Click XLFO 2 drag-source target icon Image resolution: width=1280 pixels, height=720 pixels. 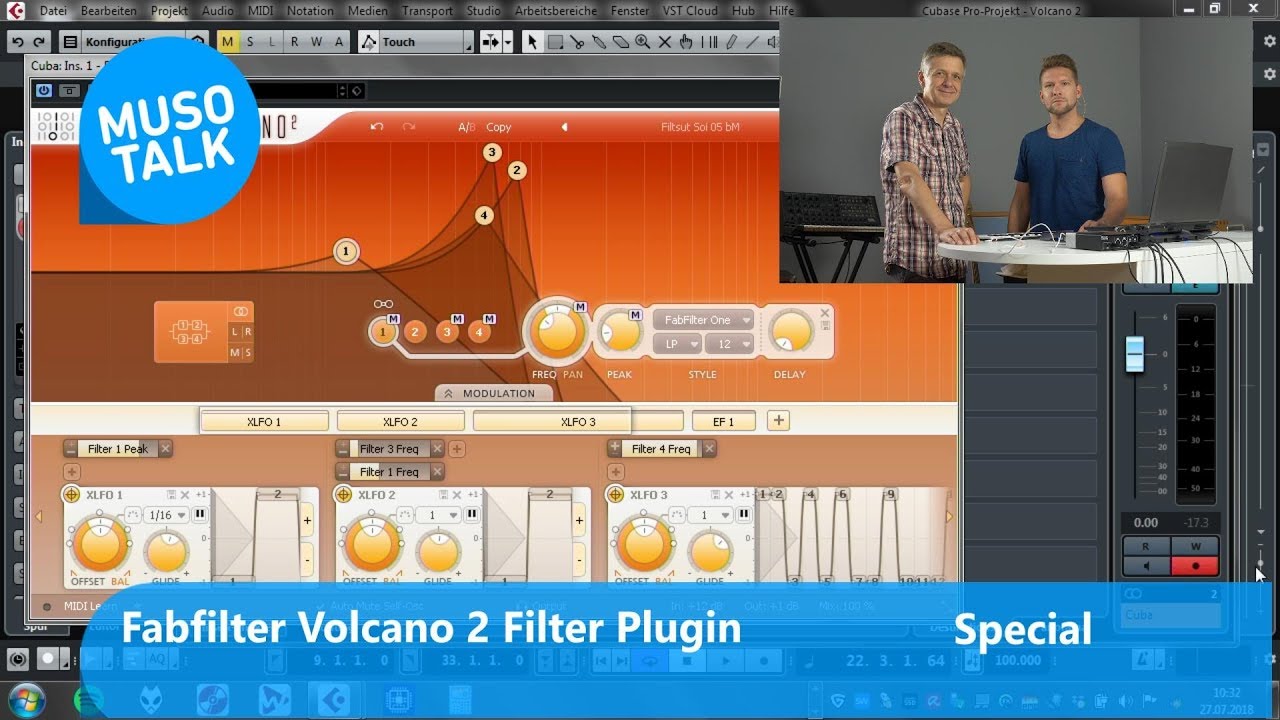point(344,495)
